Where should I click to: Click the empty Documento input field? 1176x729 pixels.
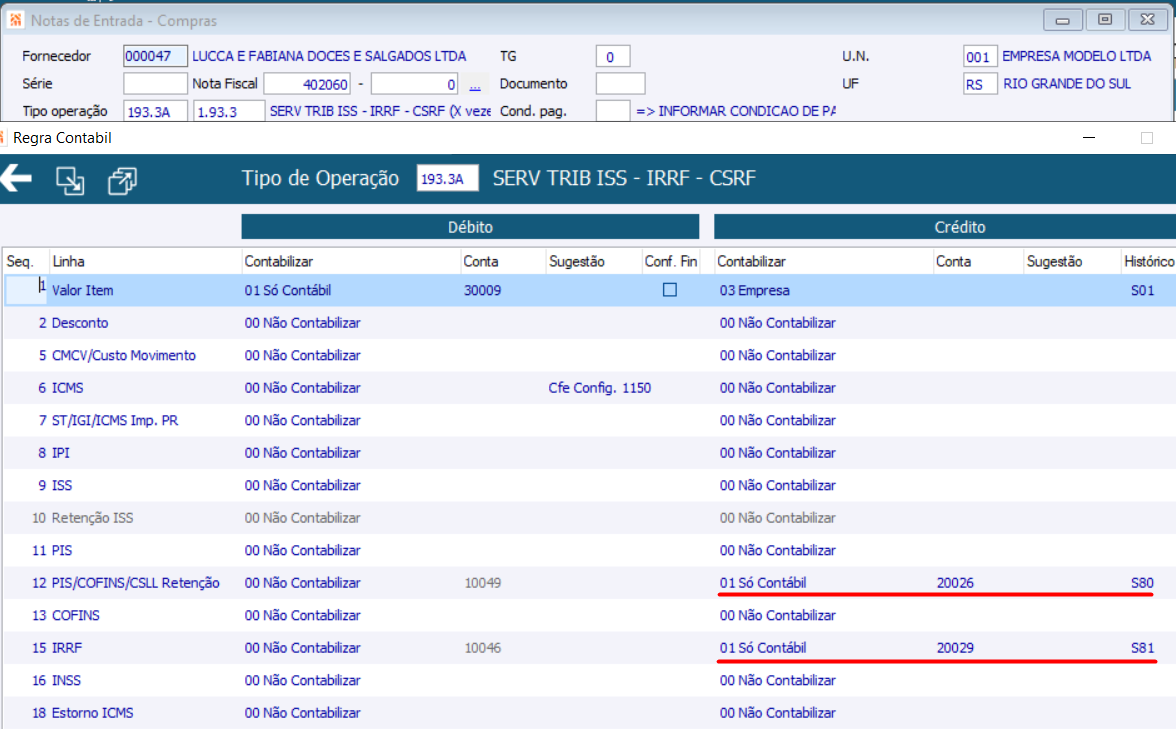tap(620, 84)
